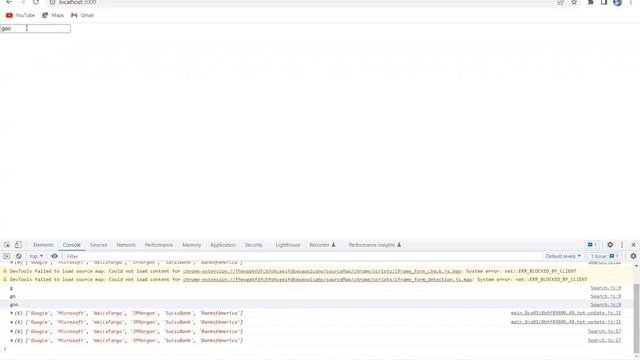Select the logged 'goo' console message
640x360 pixels.
pyautogui.click(x=14, y=304)
